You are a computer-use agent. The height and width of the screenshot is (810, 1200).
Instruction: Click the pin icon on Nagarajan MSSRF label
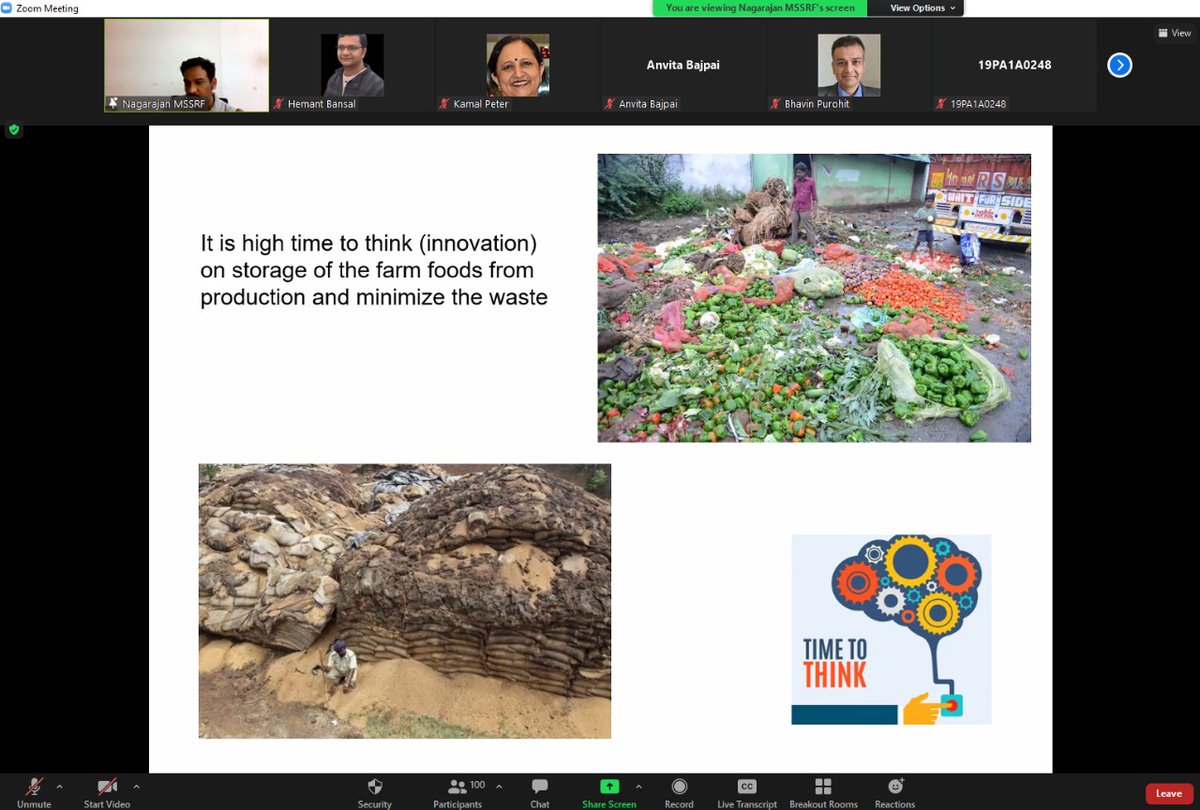[x=113, y=103]
